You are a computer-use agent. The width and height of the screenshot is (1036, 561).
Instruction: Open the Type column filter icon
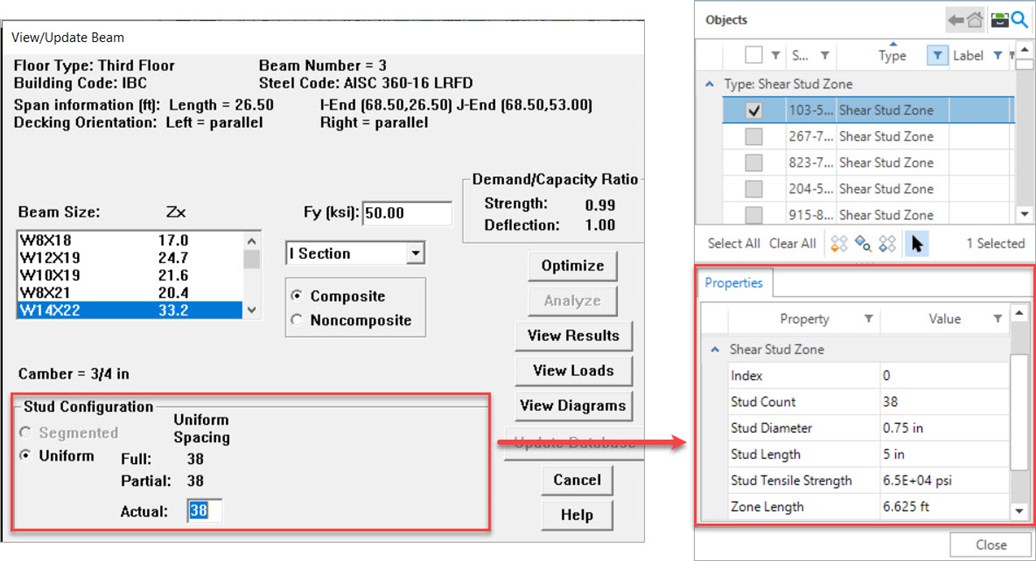pos(936,56)
